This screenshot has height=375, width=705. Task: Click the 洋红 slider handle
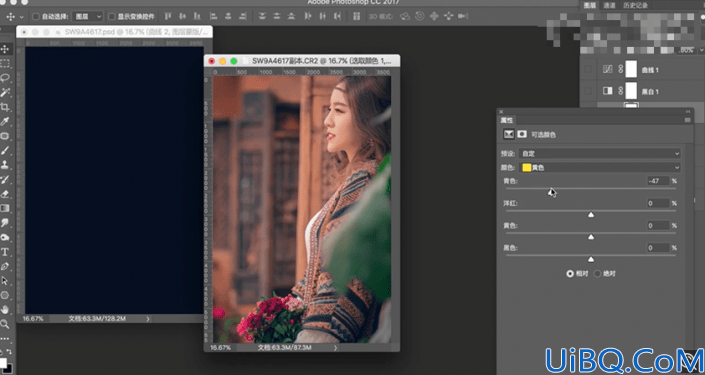coord(591,215)
